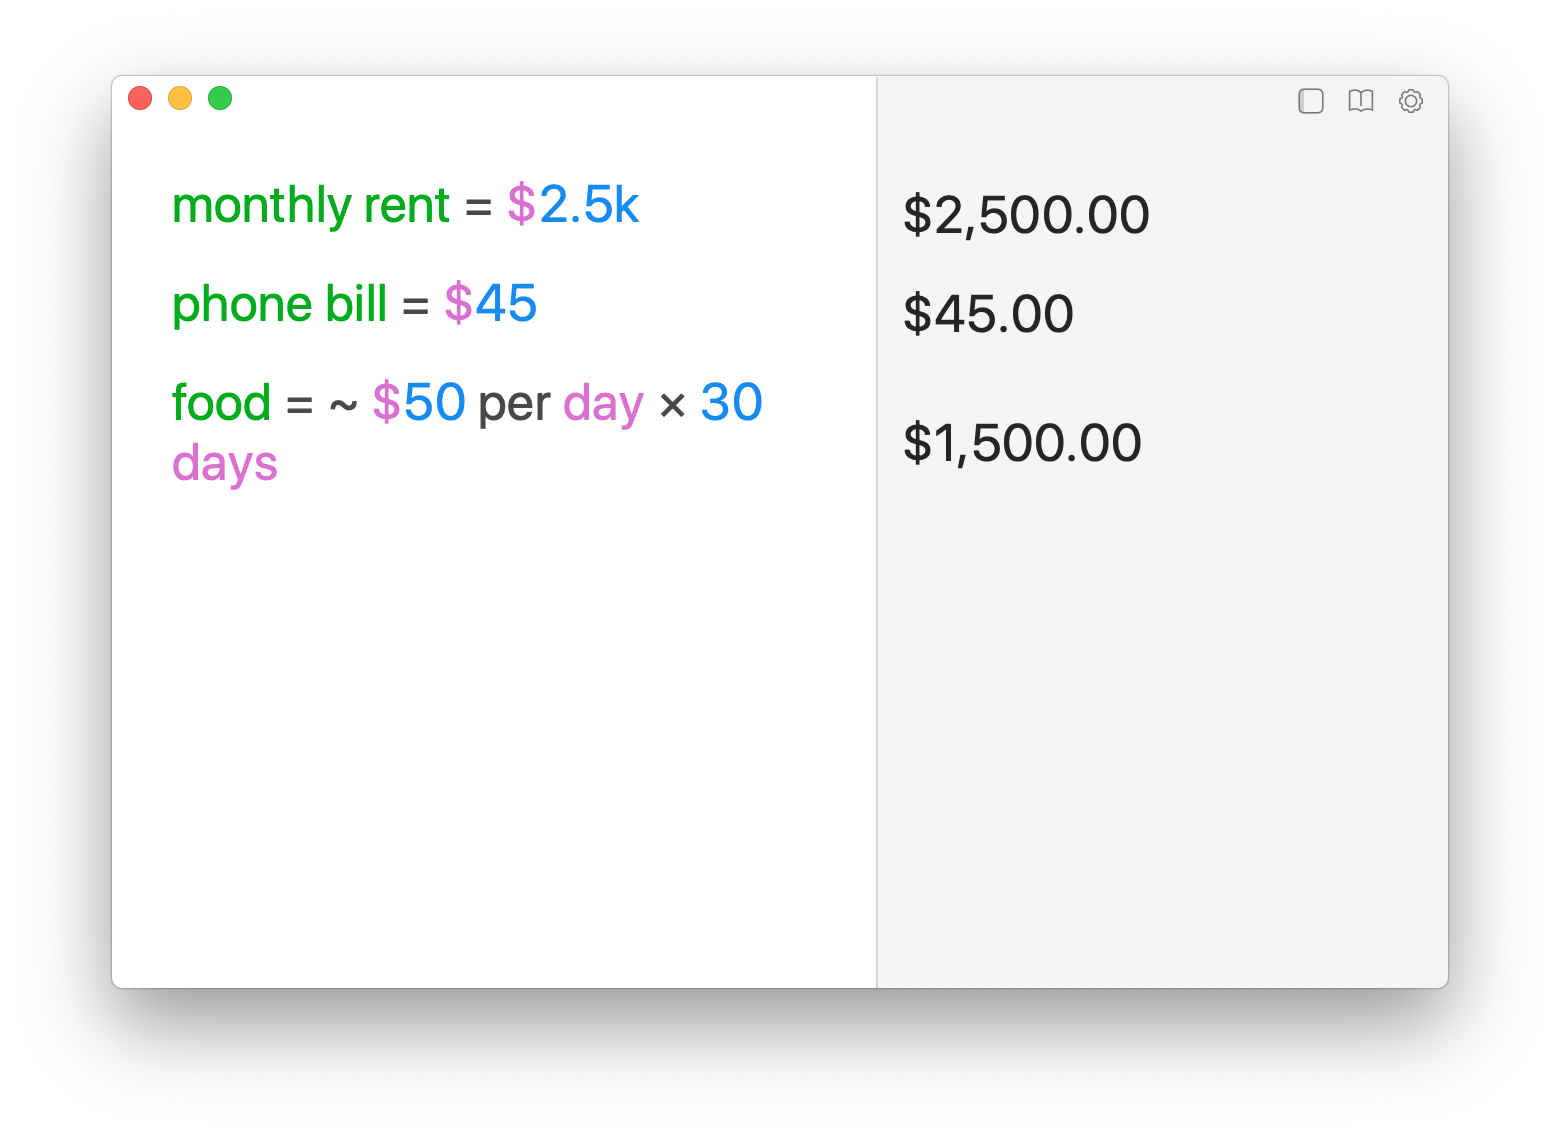Click the number 30 in food line
1560x1136 pixels.
(x=731, y=403)
